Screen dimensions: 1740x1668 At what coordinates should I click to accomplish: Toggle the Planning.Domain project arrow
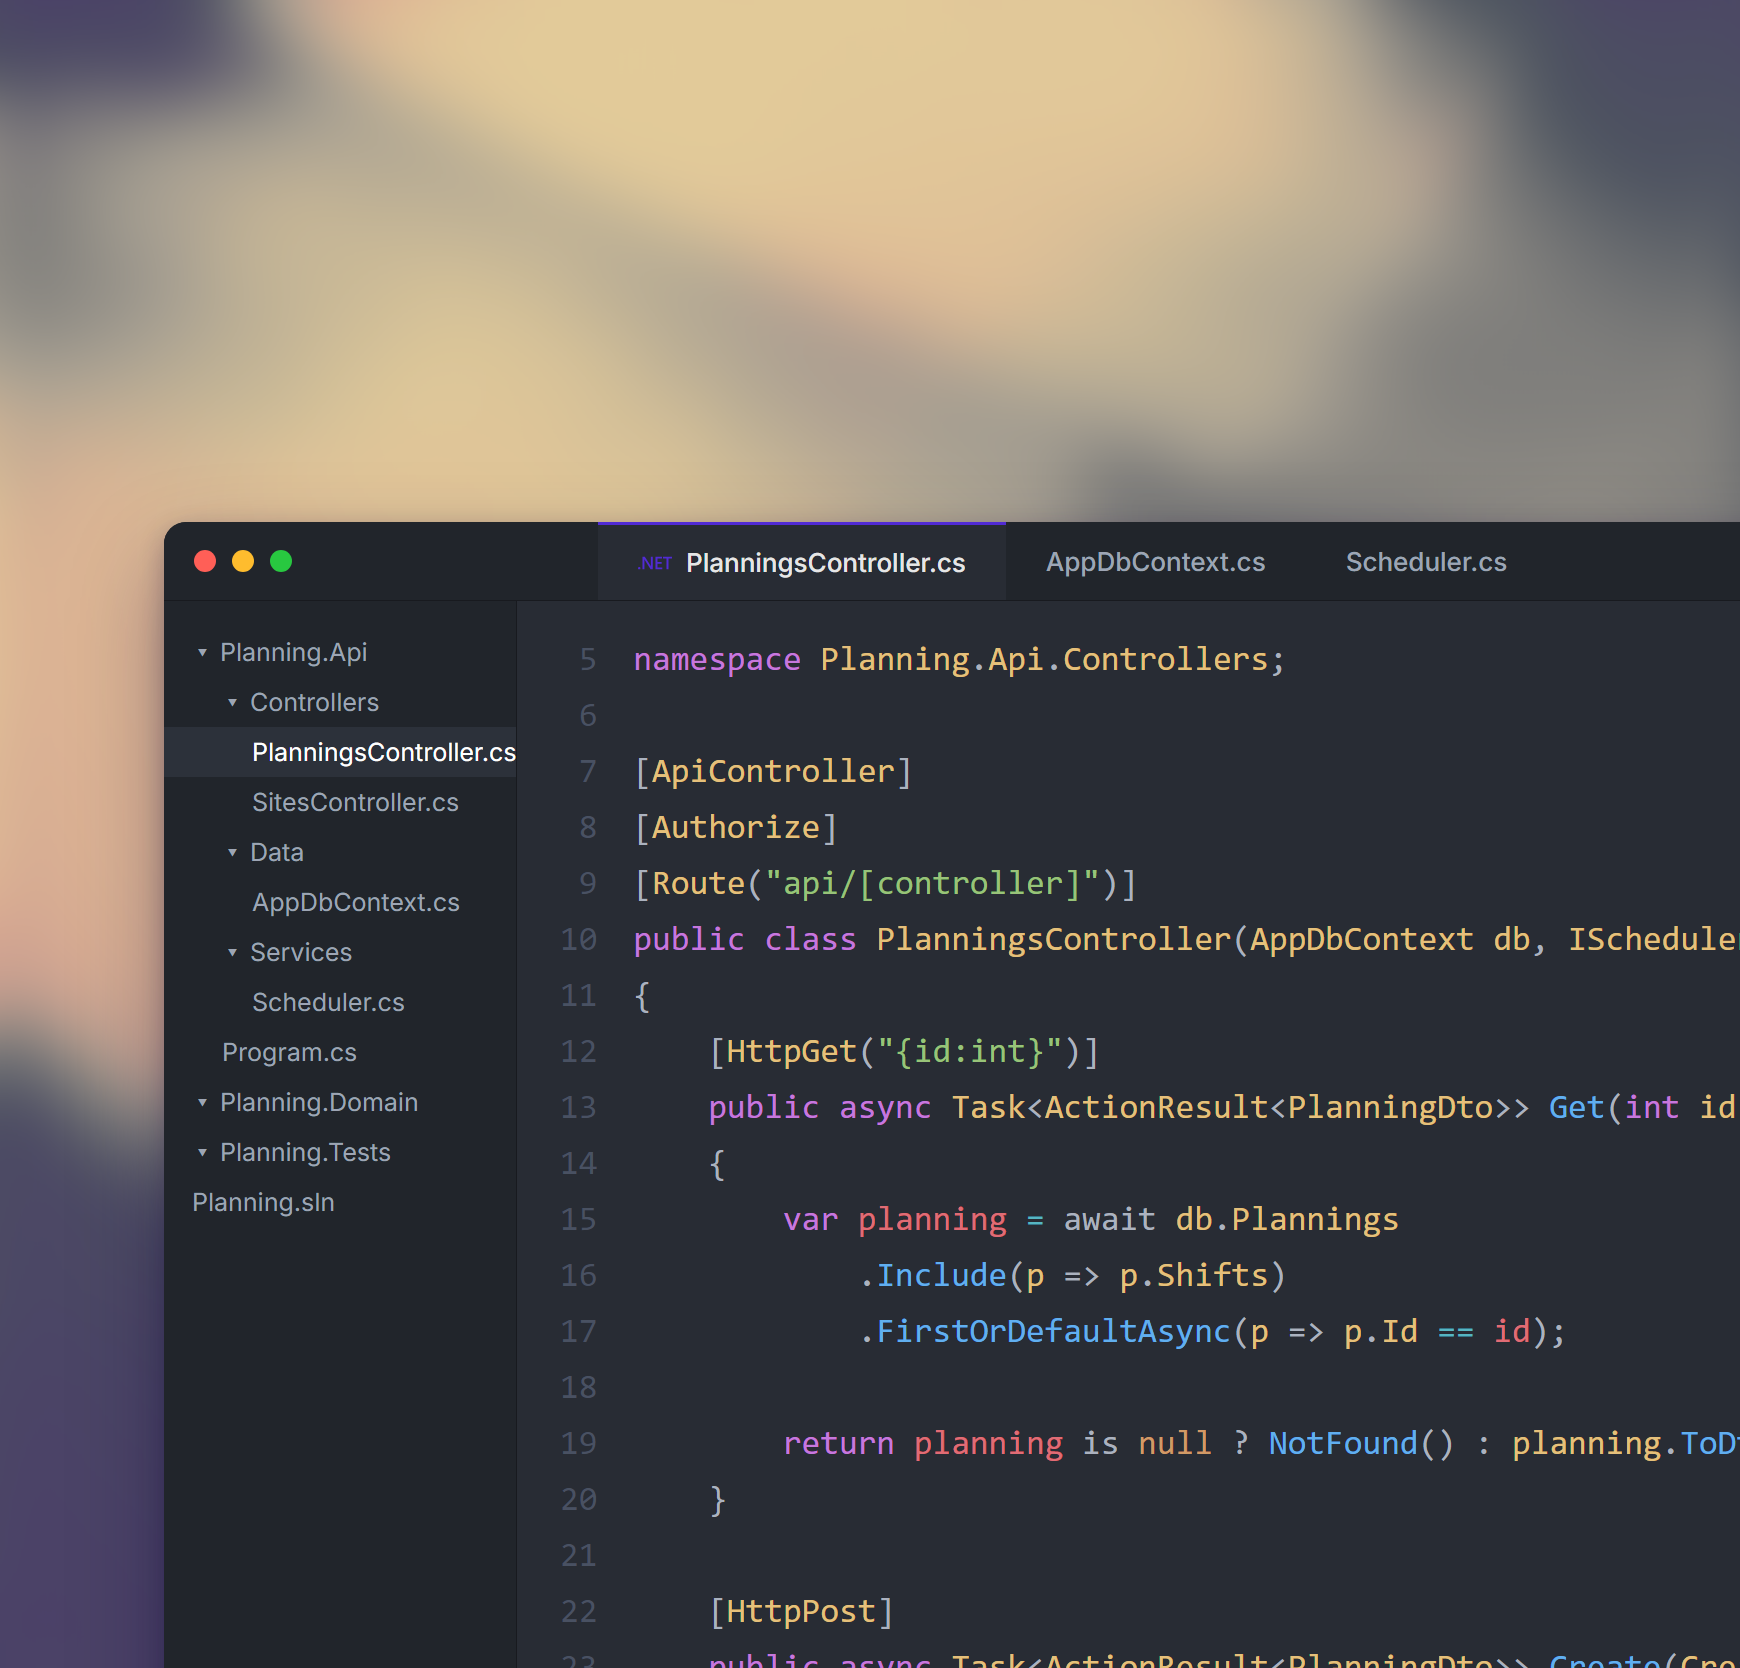coord(202,1102)
